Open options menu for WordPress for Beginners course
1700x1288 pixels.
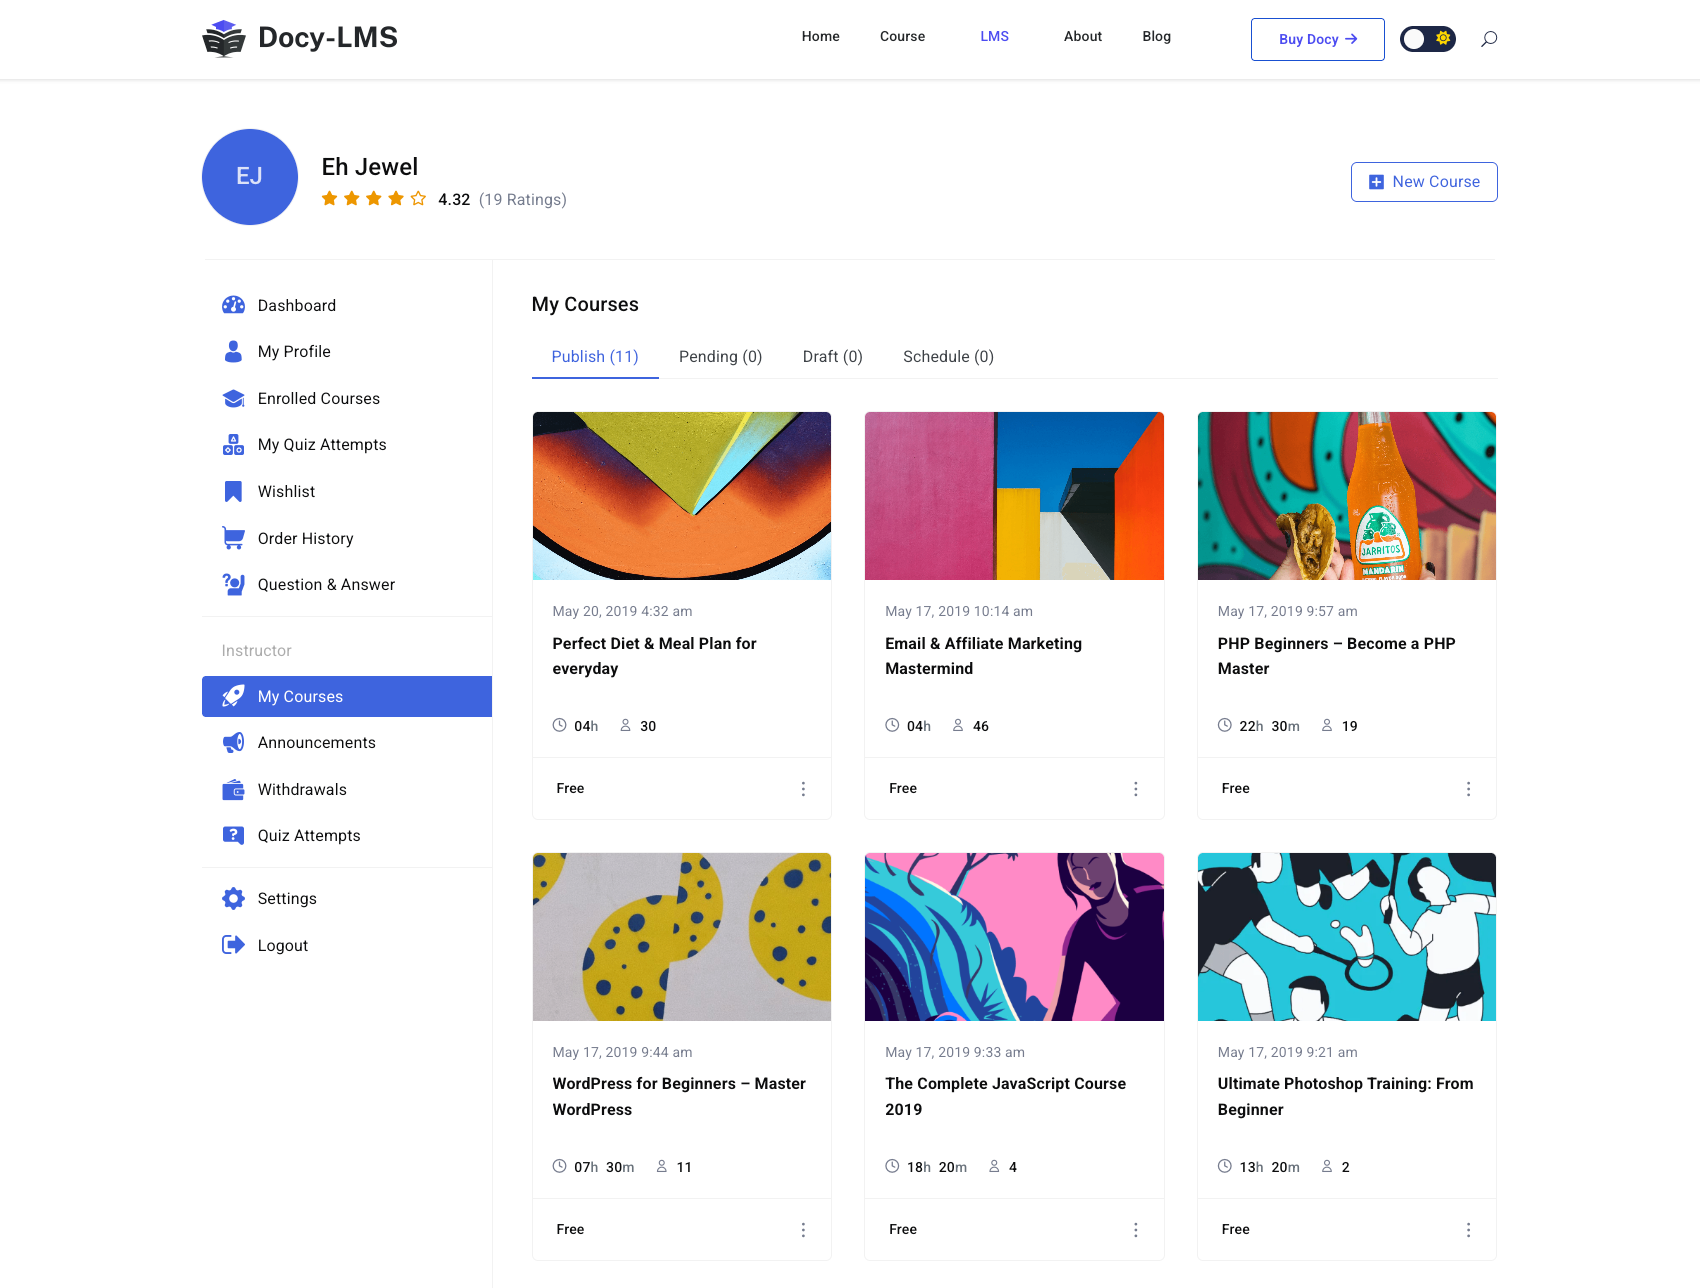click(x=803, y=1230)
